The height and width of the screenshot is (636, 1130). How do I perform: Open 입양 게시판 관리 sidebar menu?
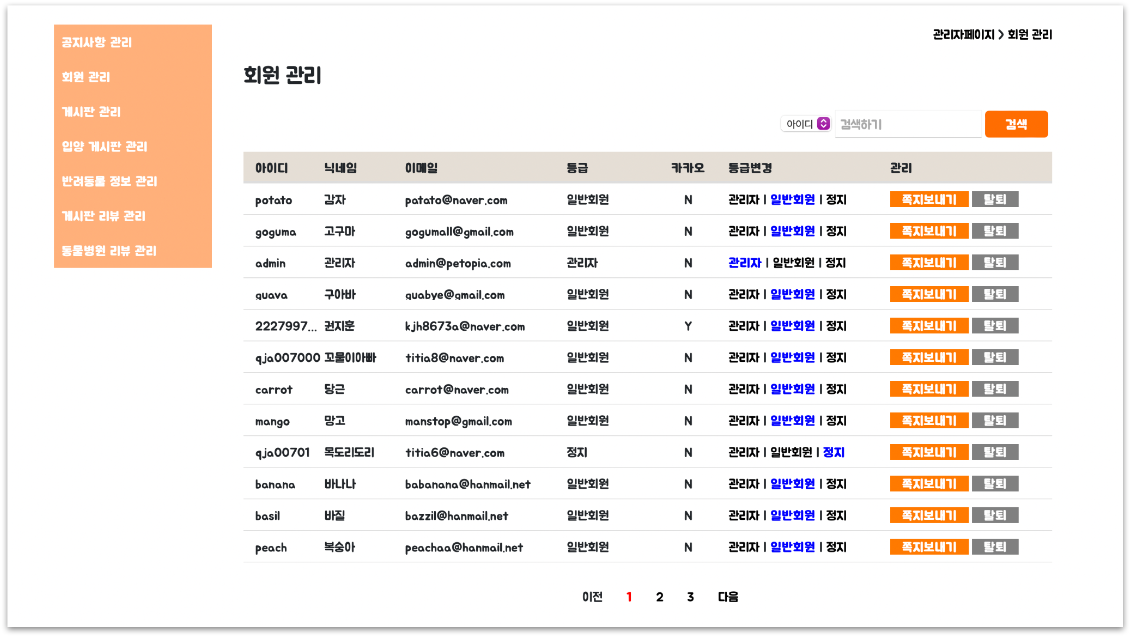tap(104, 146)
